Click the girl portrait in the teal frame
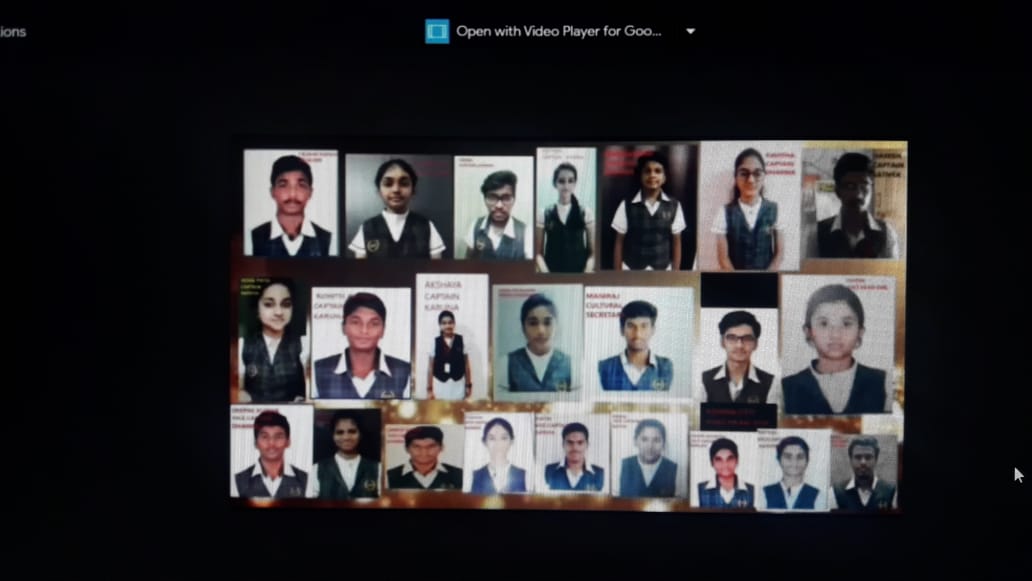Viewport: 1032px width, 581px height. tap(537, 342)
